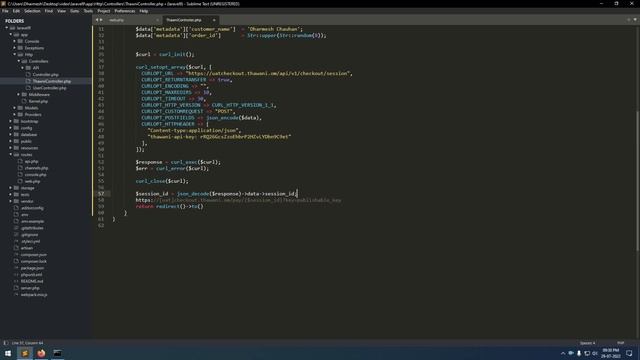Open the Project menu
640x360 pixels.
point(104,11)
